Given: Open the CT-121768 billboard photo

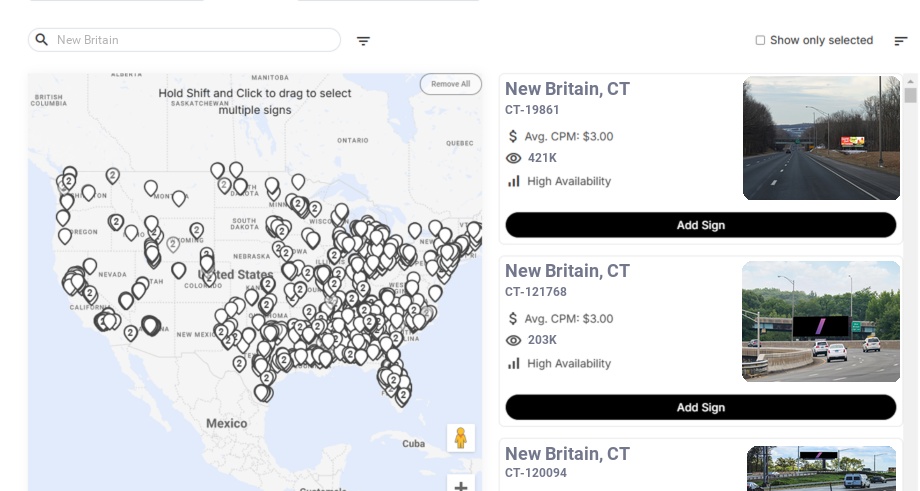Looking at the screenshot, I should [x=821, y=321].
